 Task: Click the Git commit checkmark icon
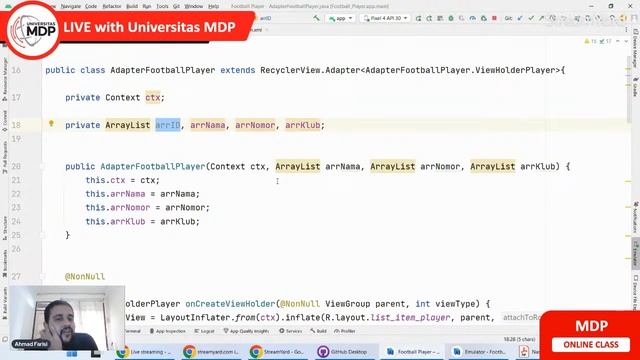[531, 18]
